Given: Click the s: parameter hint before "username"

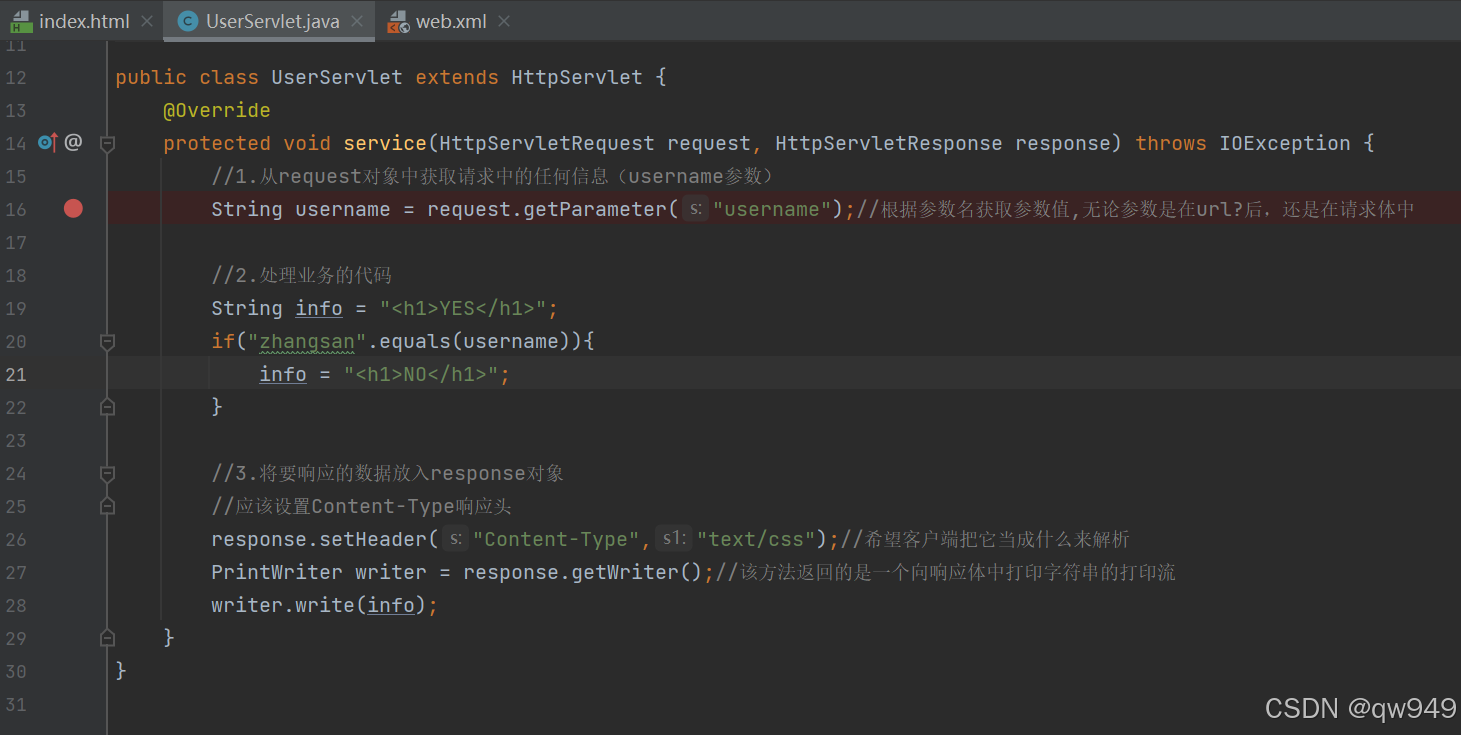Looking at the screenshot, I should [696, 209].
